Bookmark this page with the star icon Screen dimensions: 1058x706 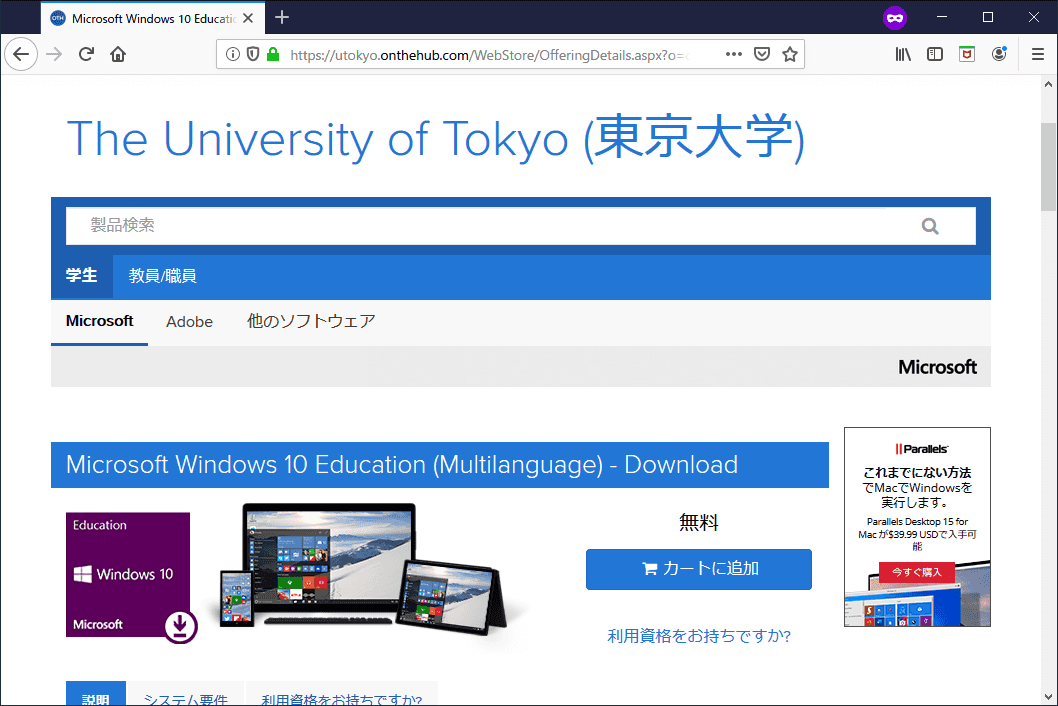tap(790, 54)
